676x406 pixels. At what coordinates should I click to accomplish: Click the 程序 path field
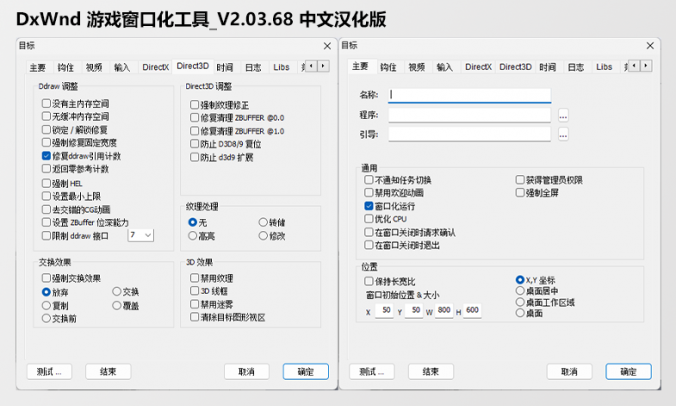(469, 115)
